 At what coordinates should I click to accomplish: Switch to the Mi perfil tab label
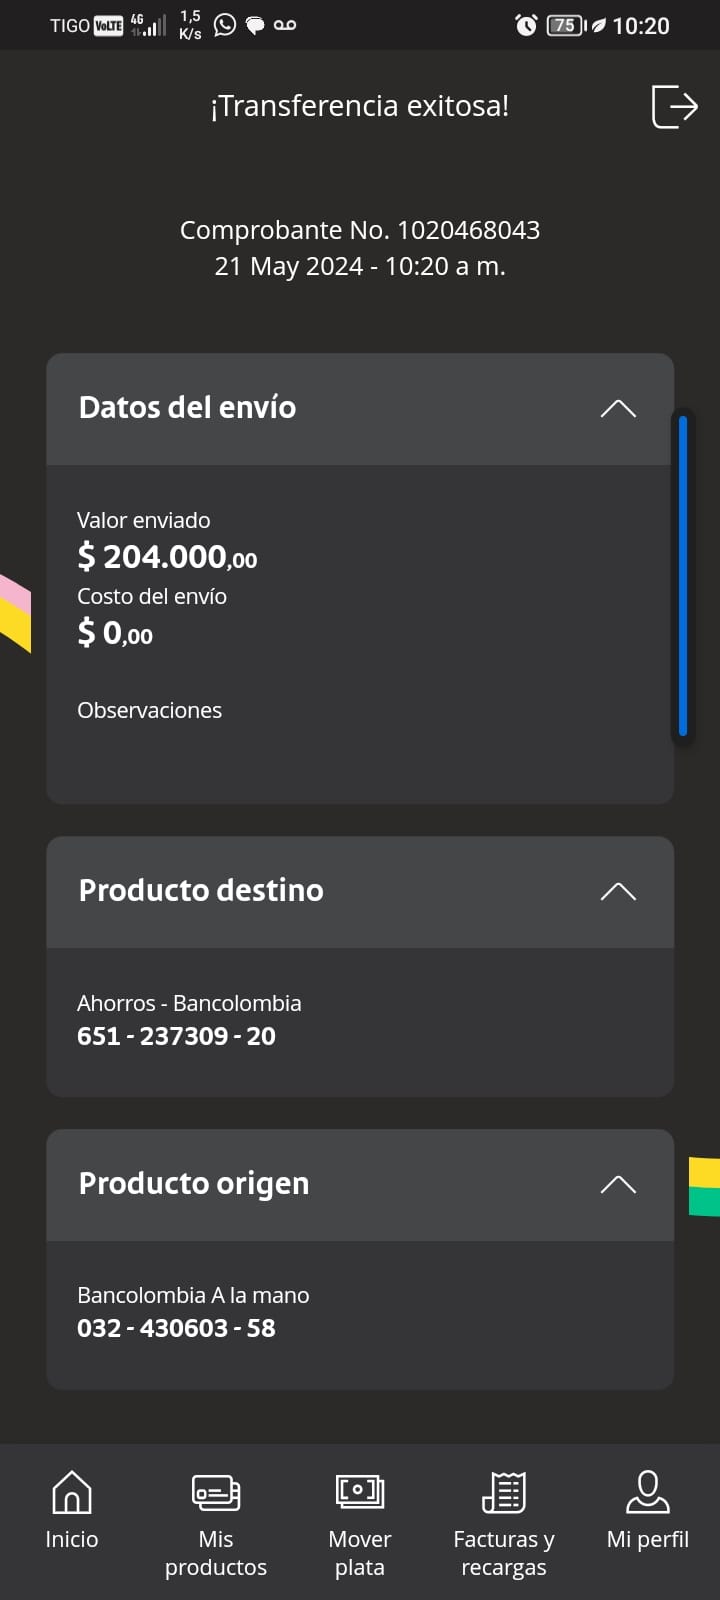click(648, 1540)
